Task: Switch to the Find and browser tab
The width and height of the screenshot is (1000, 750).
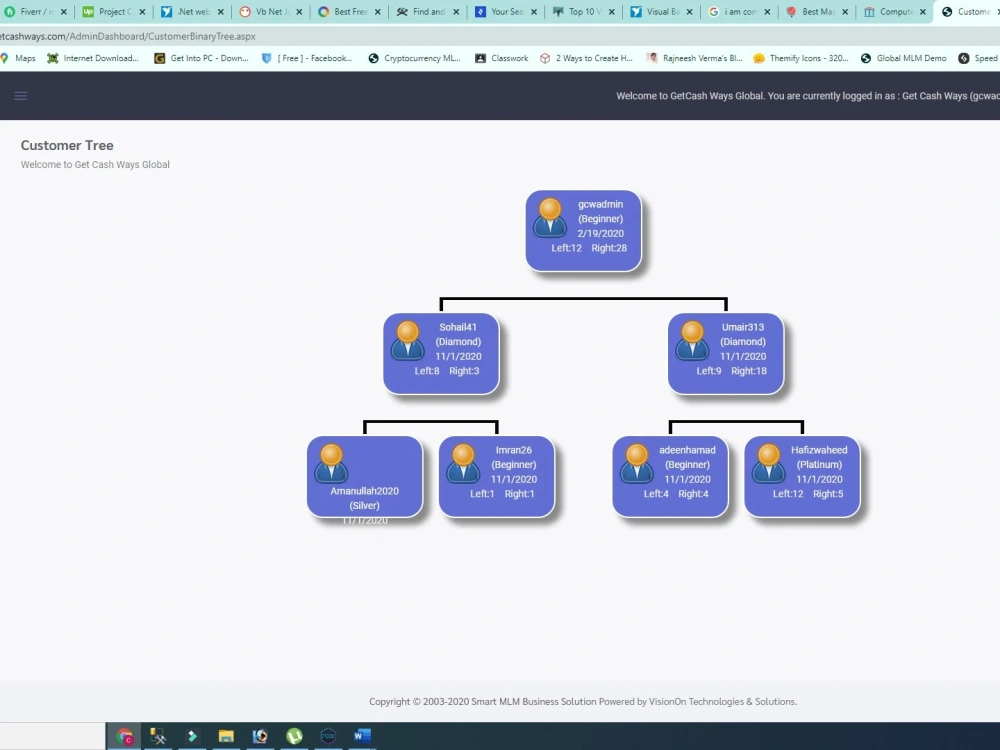Action: coord(422,11)
